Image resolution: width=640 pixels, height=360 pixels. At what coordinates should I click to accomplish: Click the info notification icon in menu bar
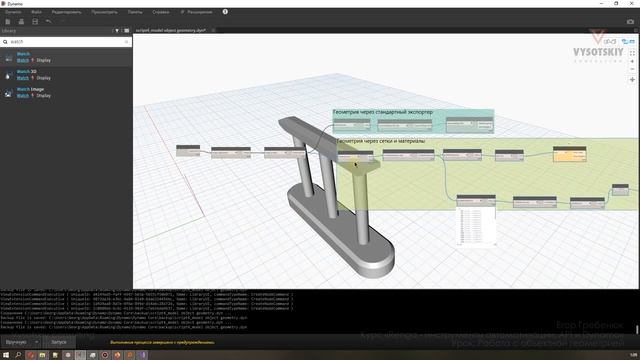[225, 12]
